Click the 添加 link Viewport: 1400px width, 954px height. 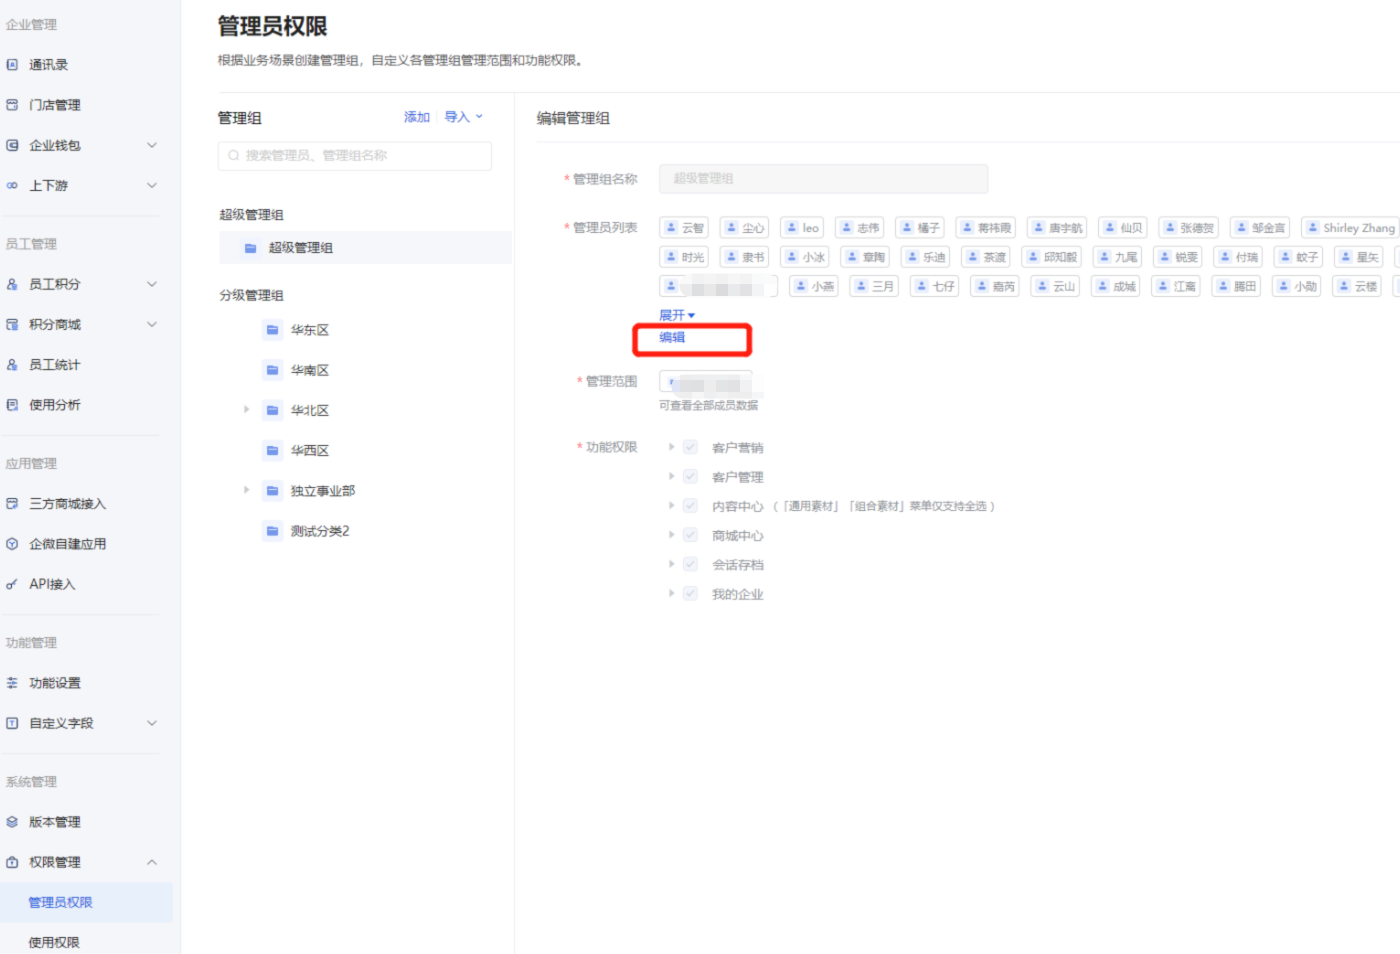pyautogui.click(x=417, y=117)
